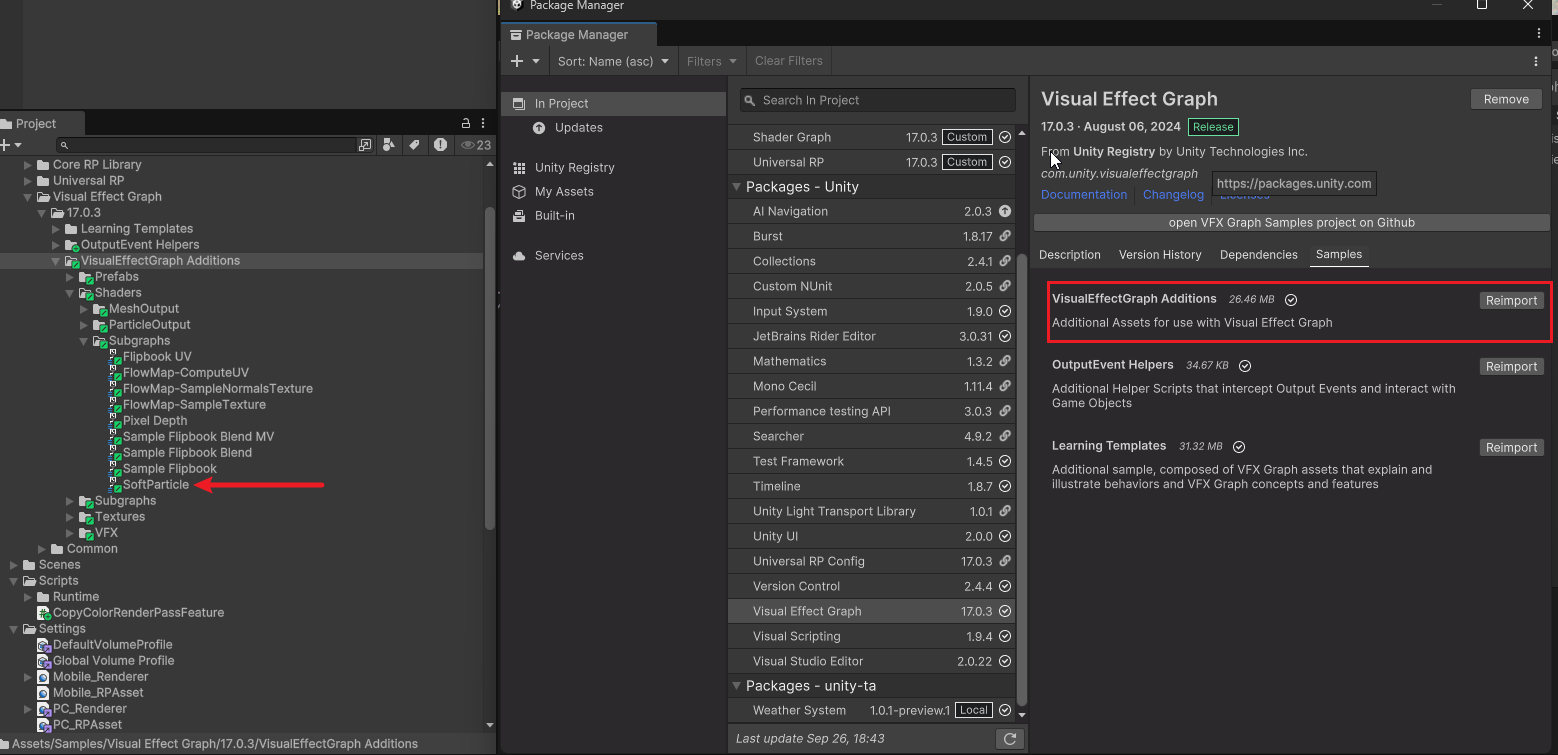The image size is (1558, 755).
Task: Toggle hidden packages visibility eye icon
Action: pos(467,145)
